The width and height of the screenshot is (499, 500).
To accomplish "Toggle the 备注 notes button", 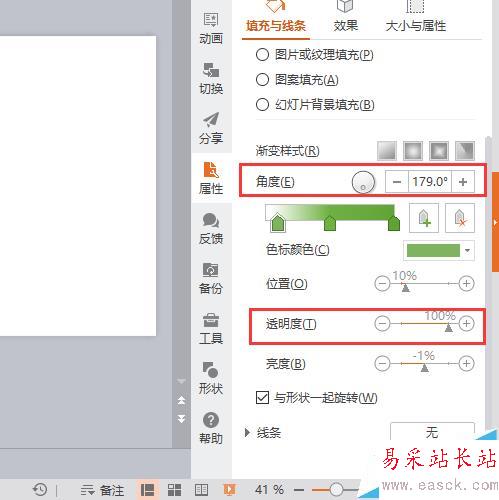I will (x=103, y=490).
